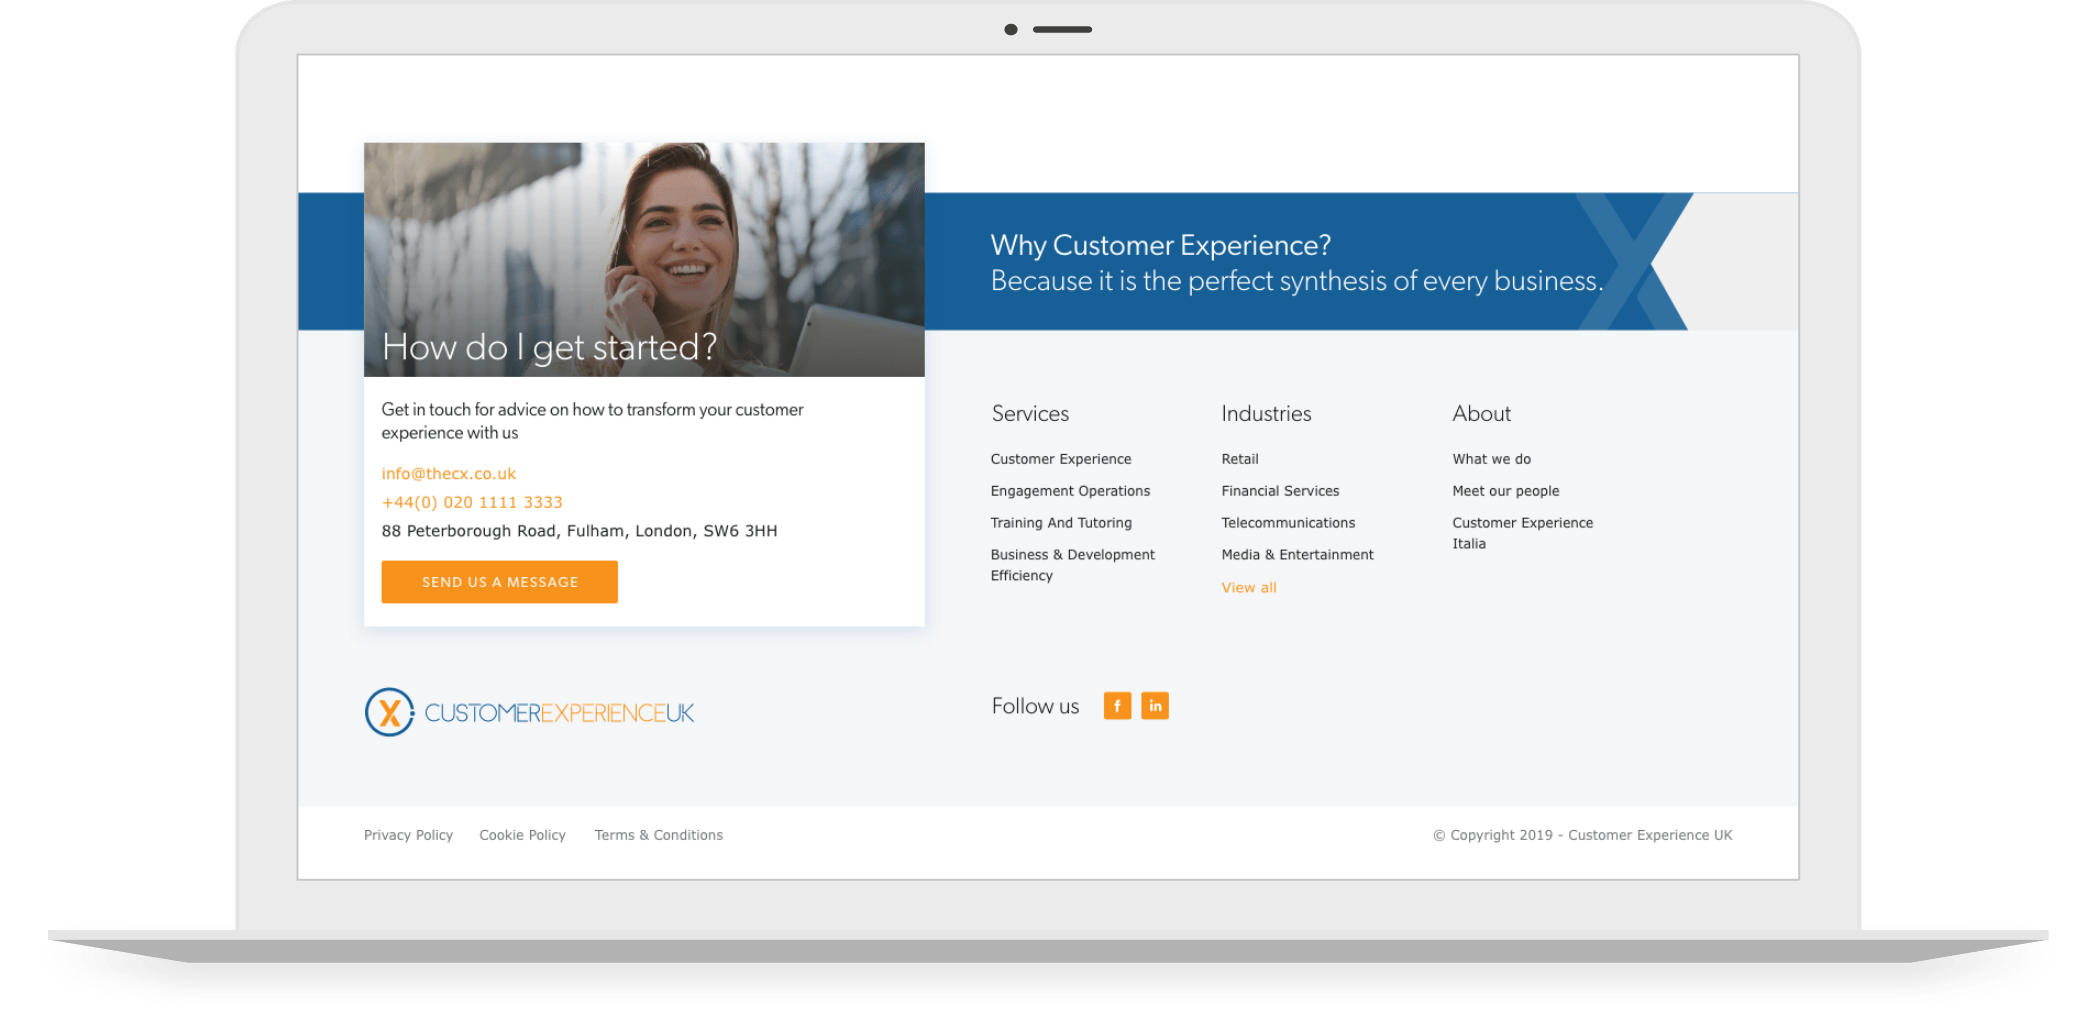Click the Customer Experience UK logo

coord(529,712)
